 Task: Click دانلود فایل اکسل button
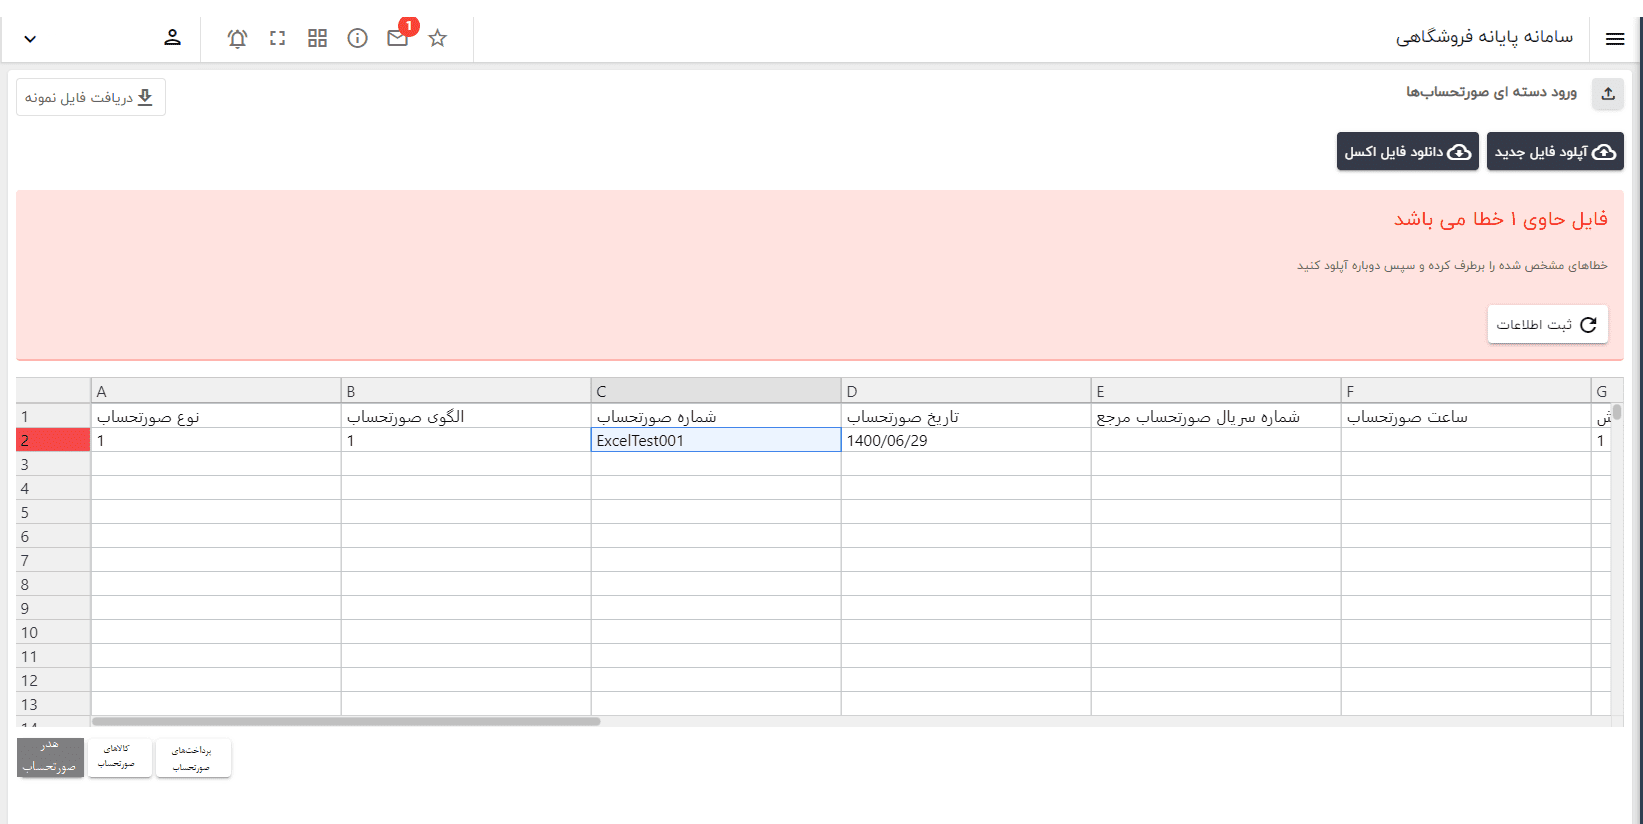(1407, 151)
